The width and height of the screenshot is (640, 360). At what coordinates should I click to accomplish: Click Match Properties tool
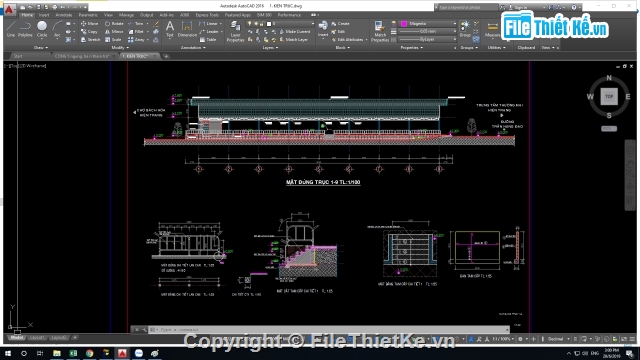379,31
